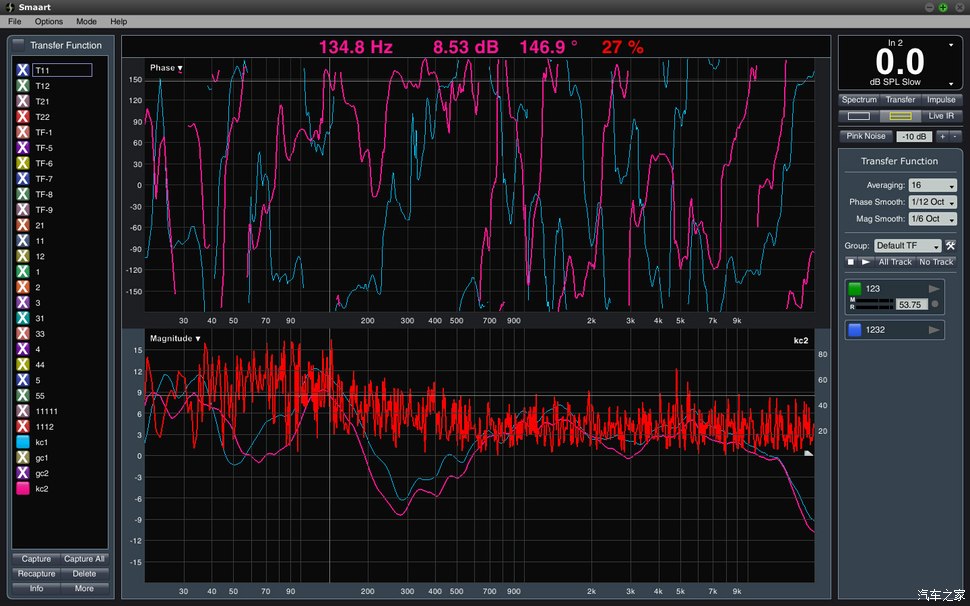Select the split two-pane view layout icon

900,116
